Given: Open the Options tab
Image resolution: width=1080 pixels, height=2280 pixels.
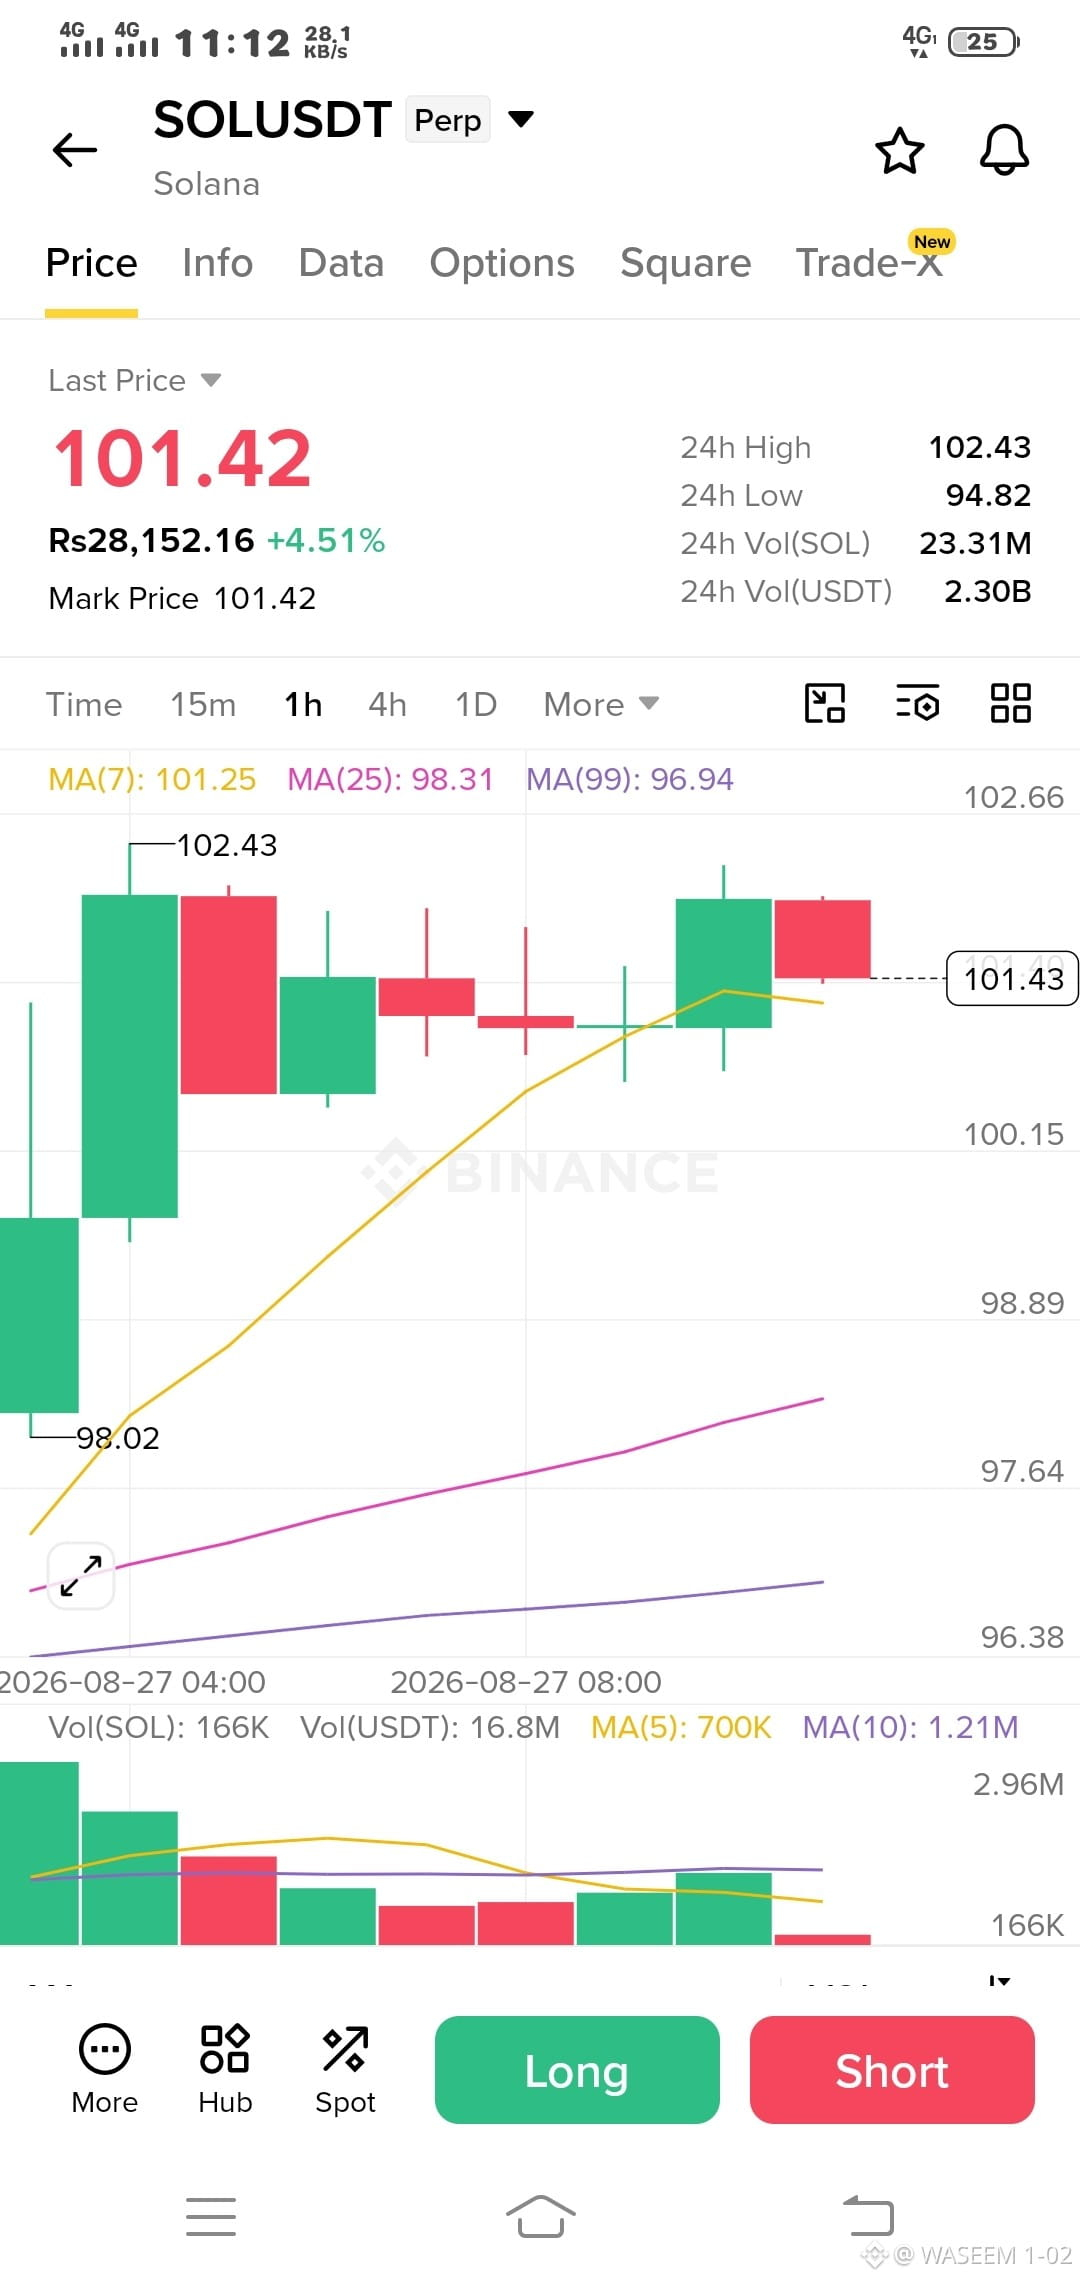Looking at the screenshot, I should (502, 263).
